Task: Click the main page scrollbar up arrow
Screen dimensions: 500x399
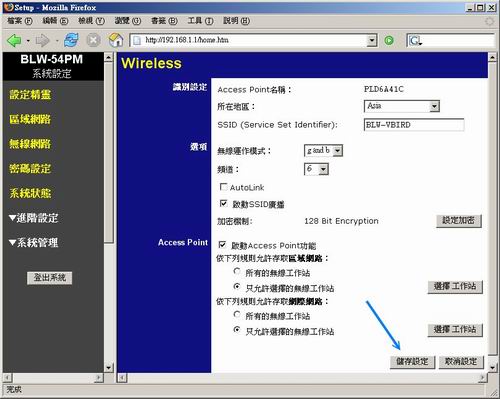Action: [x=493, y=57]
